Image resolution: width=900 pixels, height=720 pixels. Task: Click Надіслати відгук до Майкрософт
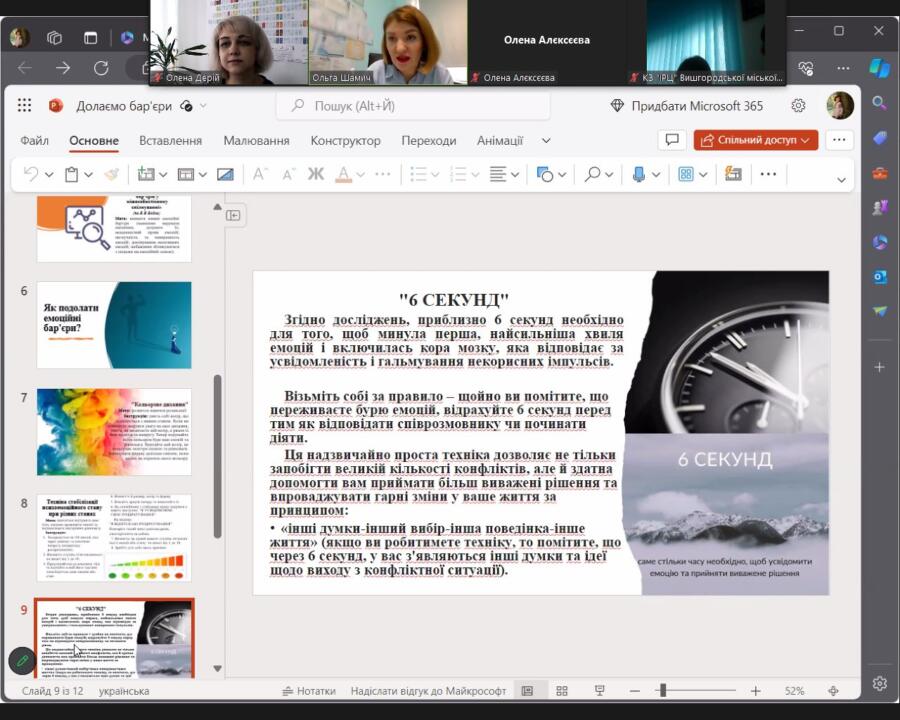[428, 691]
